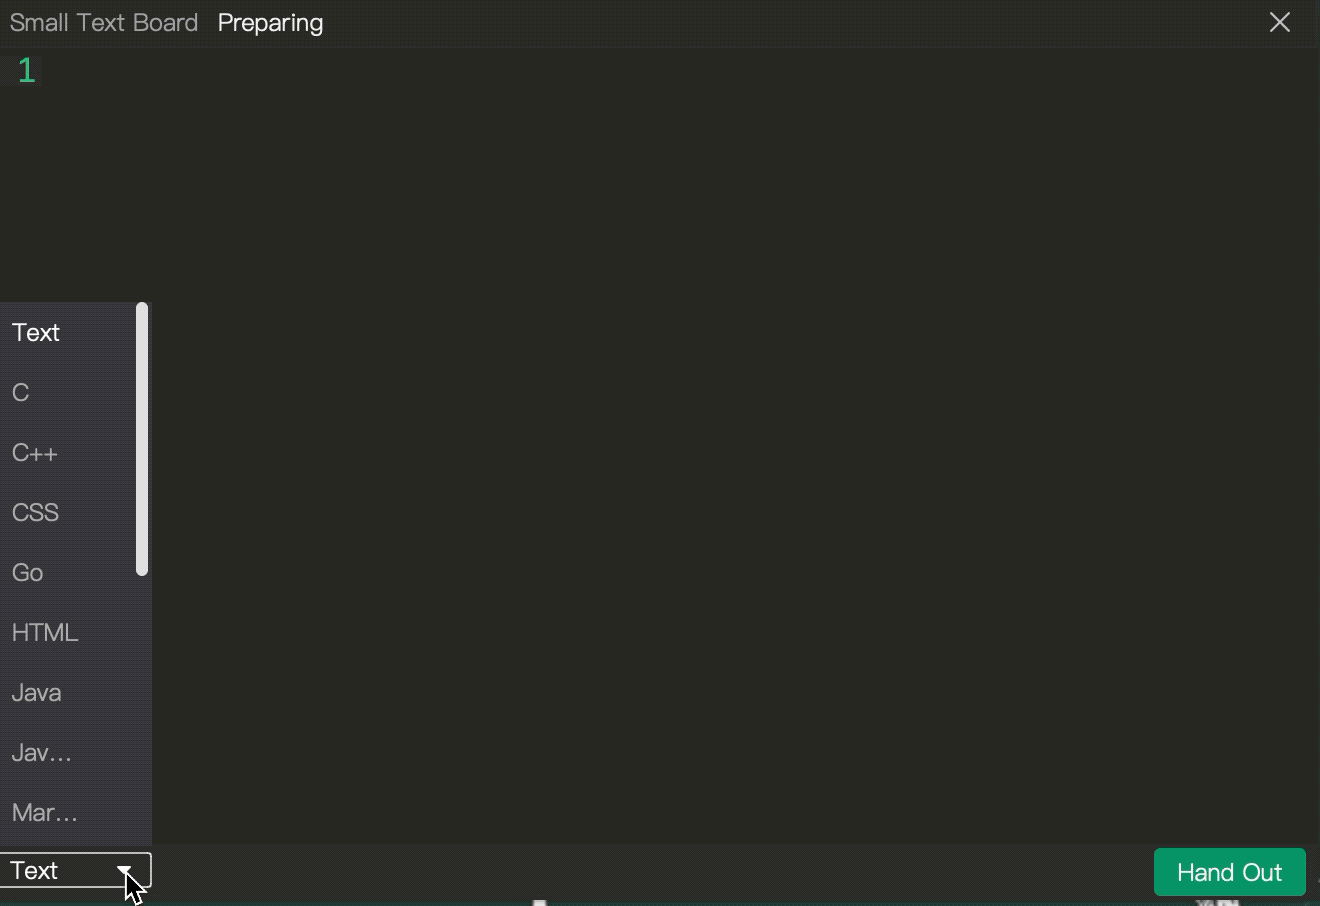Close the Small Text Board window
Screen dimensions: 1320x906
click(x=1279, y=22)
